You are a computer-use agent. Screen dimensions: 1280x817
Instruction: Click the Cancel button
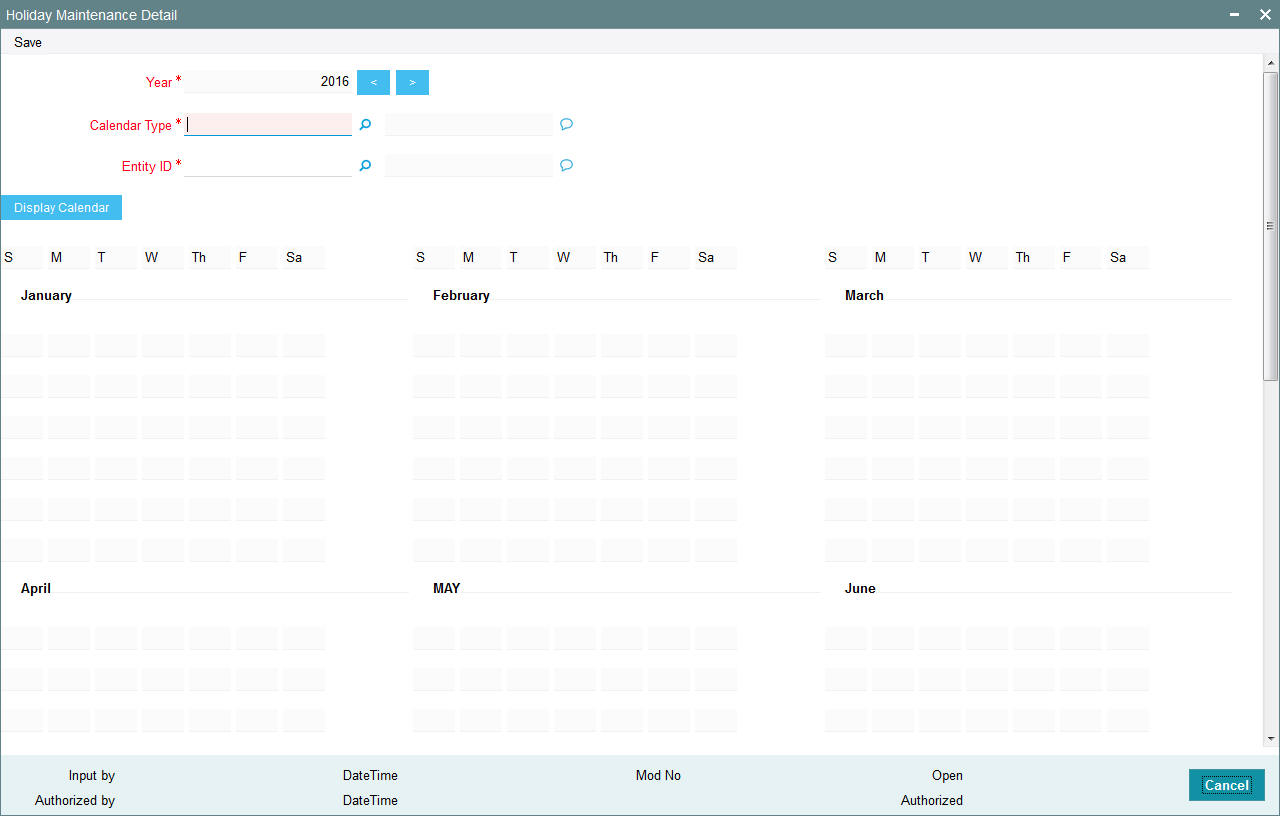coord(1226,785)
